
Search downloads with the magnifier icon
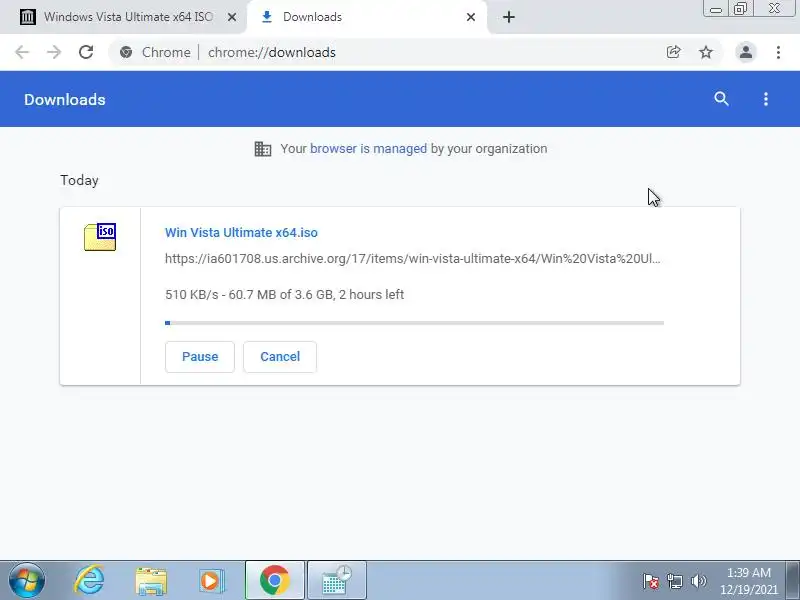(721, 99)
